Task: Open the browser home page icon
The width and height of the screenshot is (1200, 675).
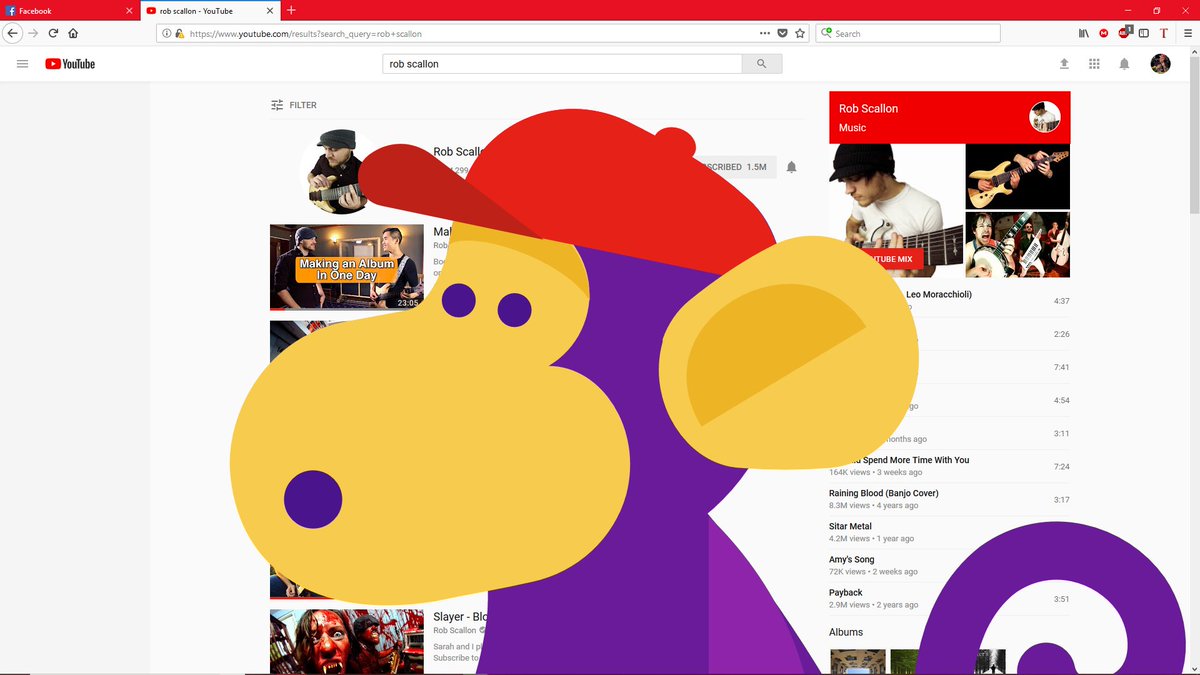Action: 73,33
